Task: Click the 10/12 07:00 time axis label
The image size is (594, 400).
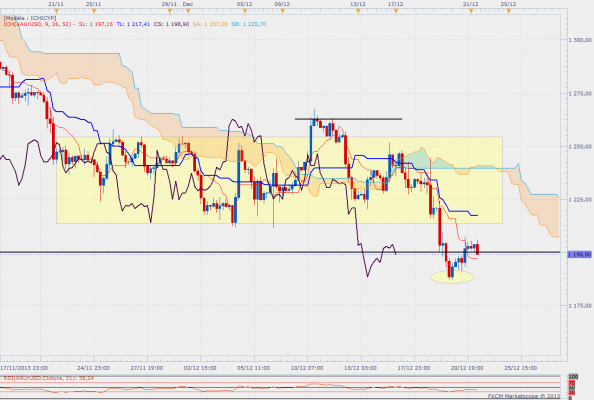Action: click(307, 368)
